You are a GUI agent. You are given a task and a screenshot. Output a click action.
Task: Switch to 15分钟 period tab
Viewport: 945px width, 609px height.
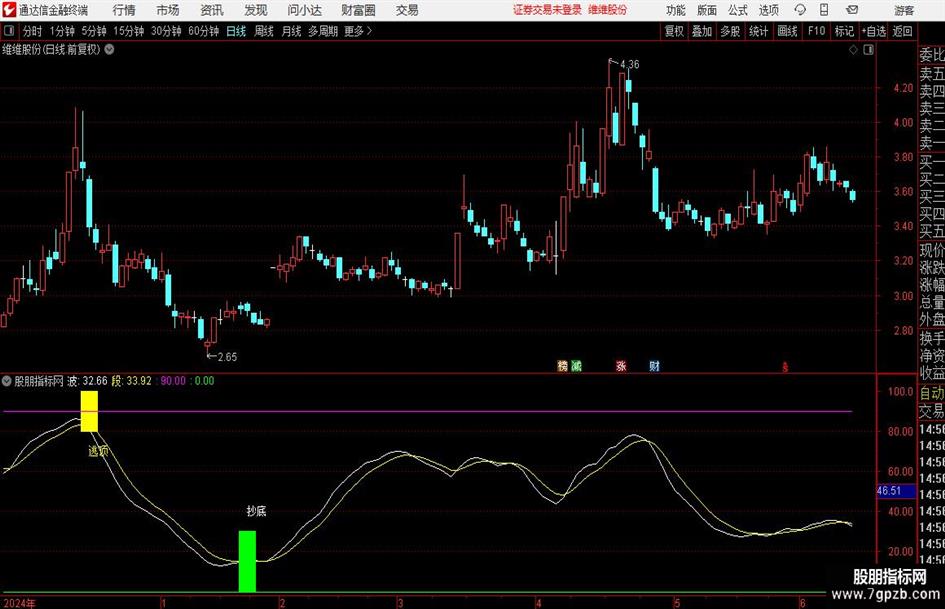point(129,31)
